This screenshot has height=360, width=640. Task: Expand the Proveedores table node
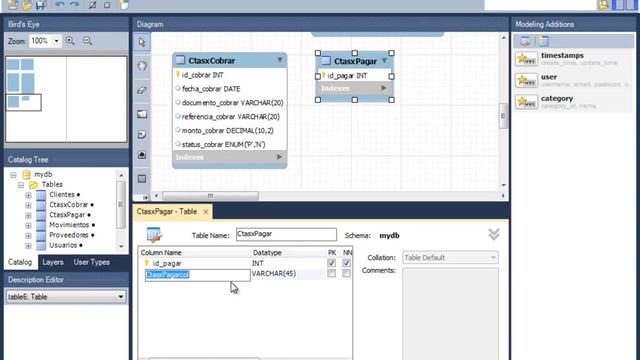point(28,236)
